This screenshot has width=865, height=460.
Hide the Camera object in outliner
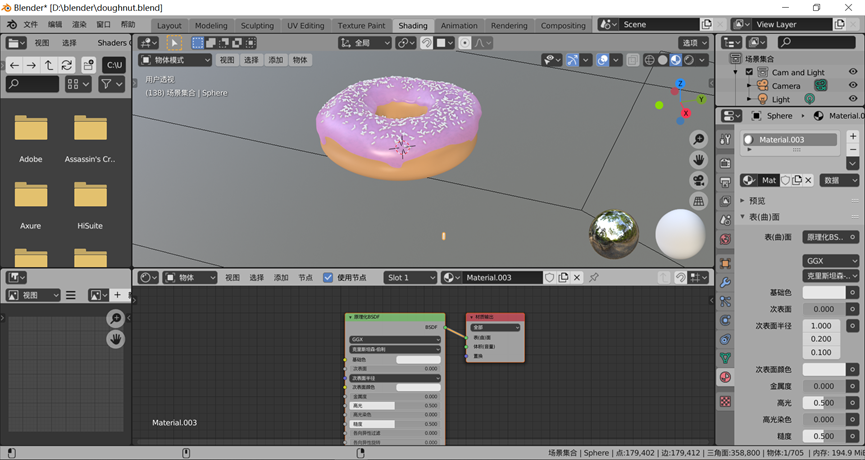click(x=853, y=85)
